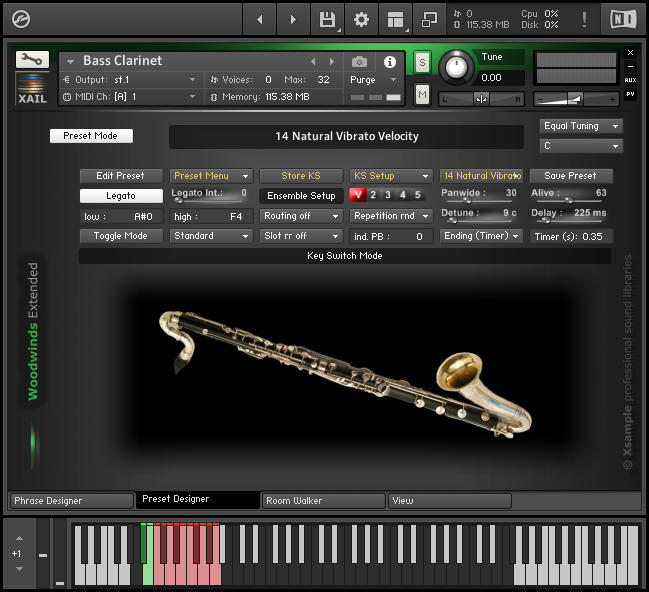Click the AUX button

click(630, 80)
